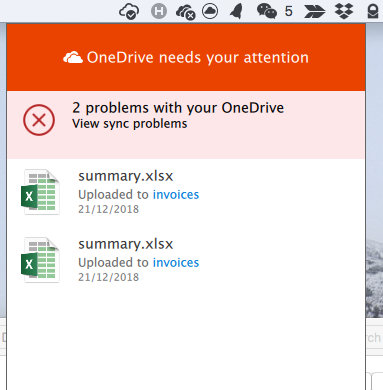Open WeChat icon showing 5 unread
Image resolution: width=383 pixels, height=390 pixels.
[x=274, y=11]
